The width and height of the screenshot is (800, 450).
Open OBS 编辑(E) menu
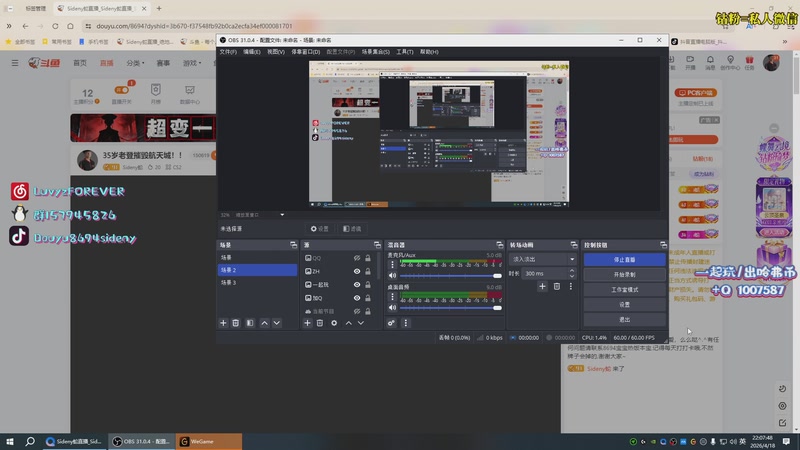pyautogui.click(x=252, y=52)
